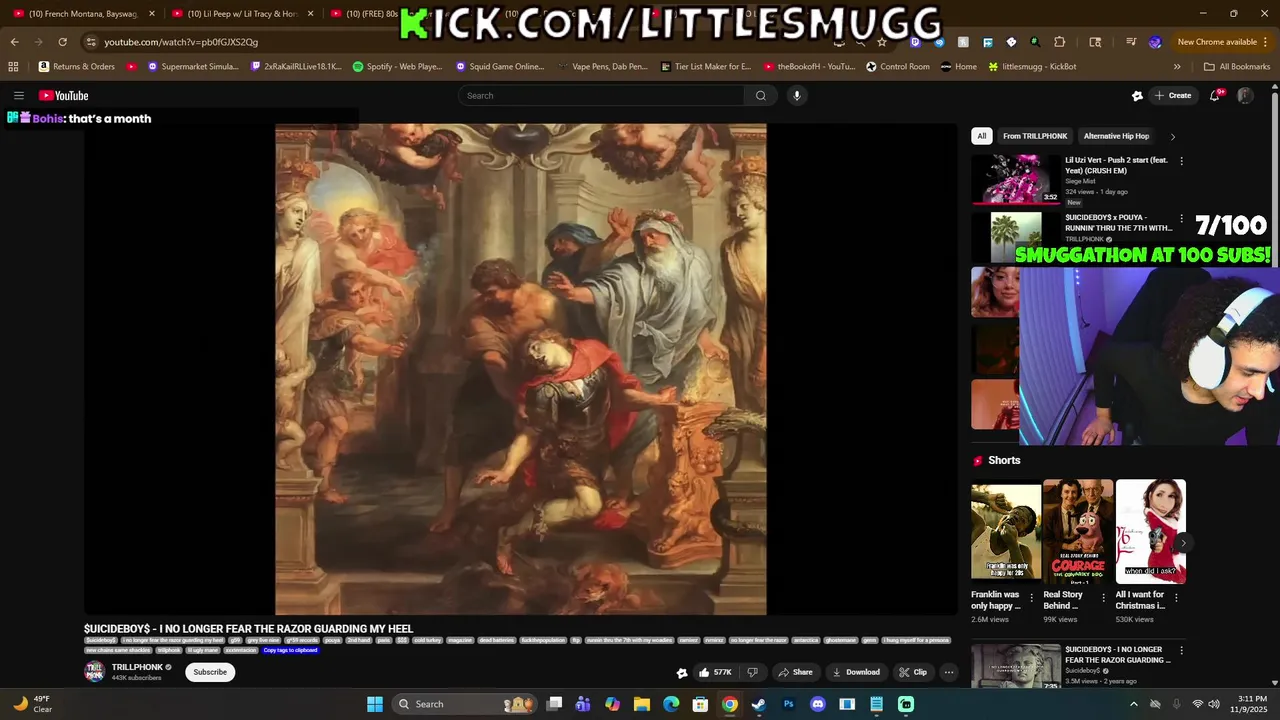The height and width of the screenshot is (720, 1280).
Task: Go to the YouTube home logo
Action: click(64, 96)
